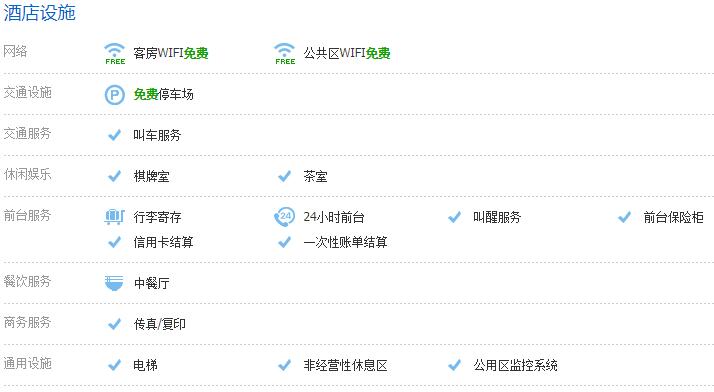The height and width of the screenshot is (392, 714).
Task: Click the bowl icon for 中餐厅
Action: click(x=114, y=283)
